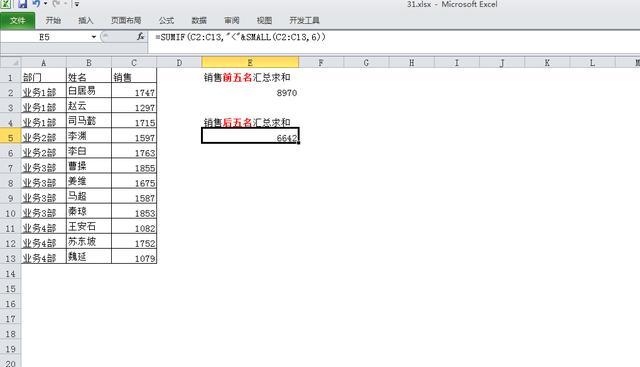The image size is (640, 367).
Task: Select column G header
Action: click(x=366, y=62)
